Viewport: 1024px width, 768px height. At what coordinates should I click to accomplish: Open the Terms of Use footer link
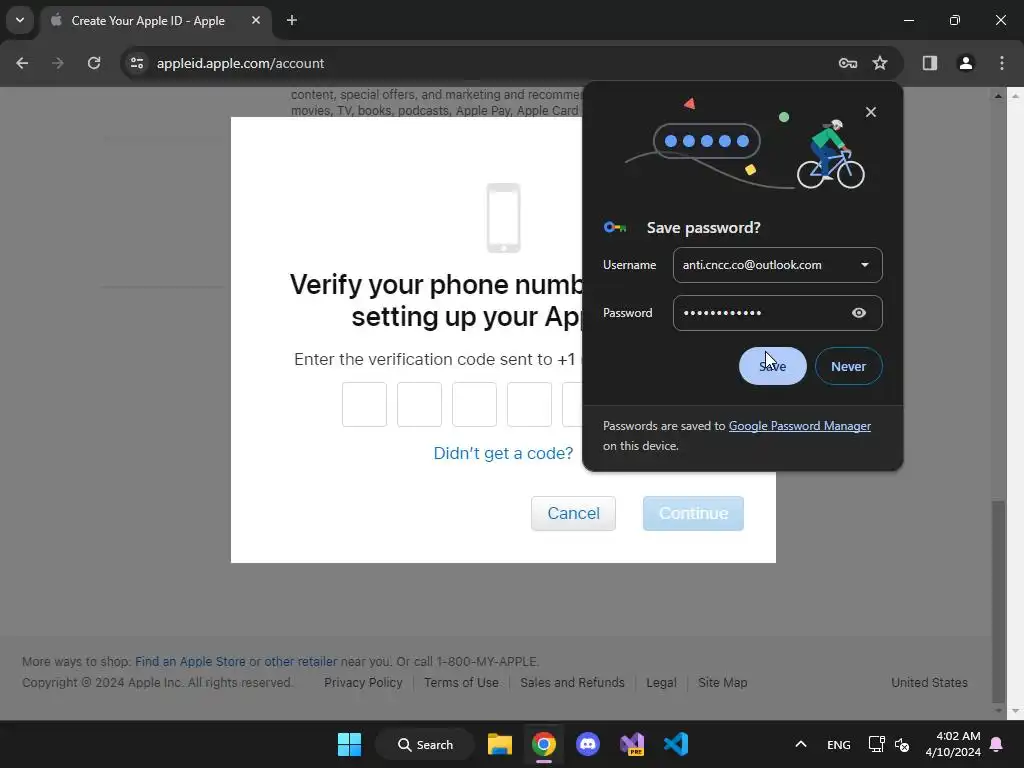(461, 682)
